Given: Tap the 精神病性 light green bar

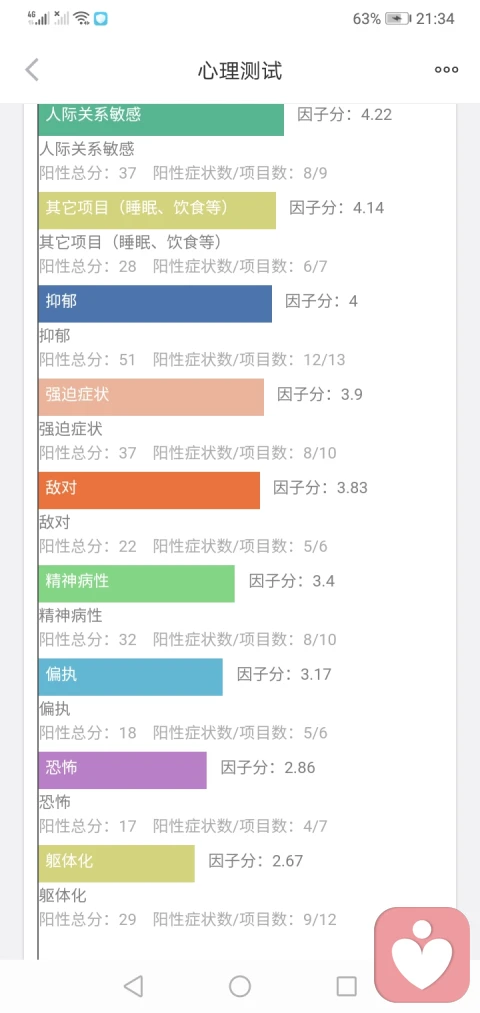Looking at the screenshot, I should tap(136, 583).
